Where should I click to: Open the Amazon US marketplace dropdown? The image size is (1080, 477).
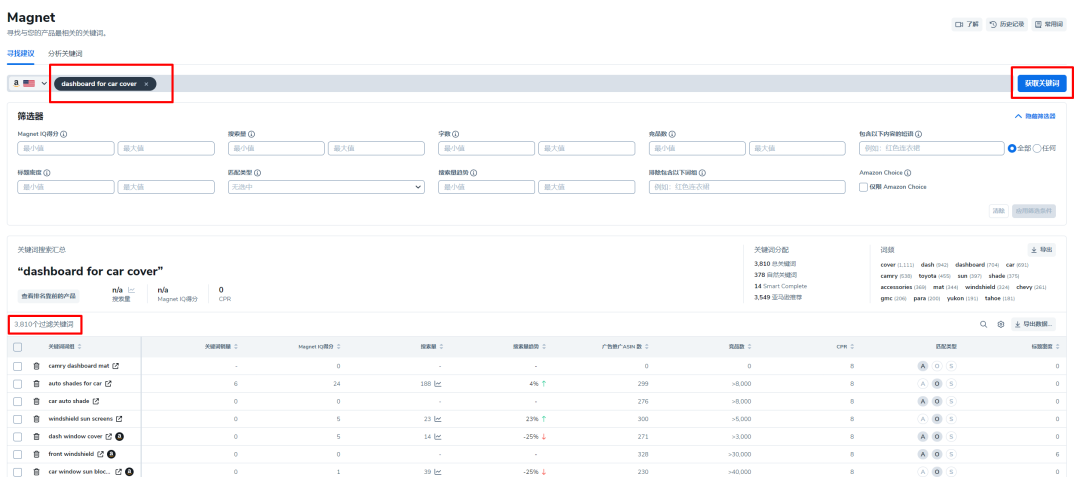[30, 83]
